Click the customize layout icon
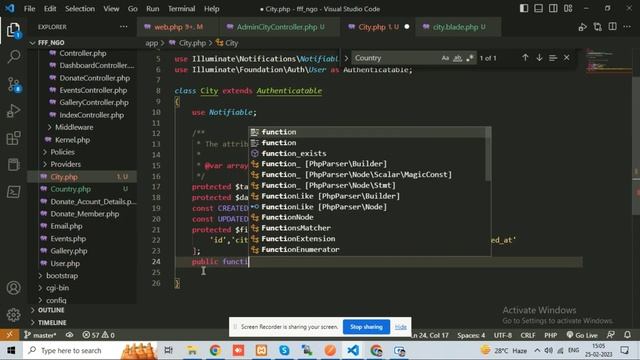 coord(568,9)
